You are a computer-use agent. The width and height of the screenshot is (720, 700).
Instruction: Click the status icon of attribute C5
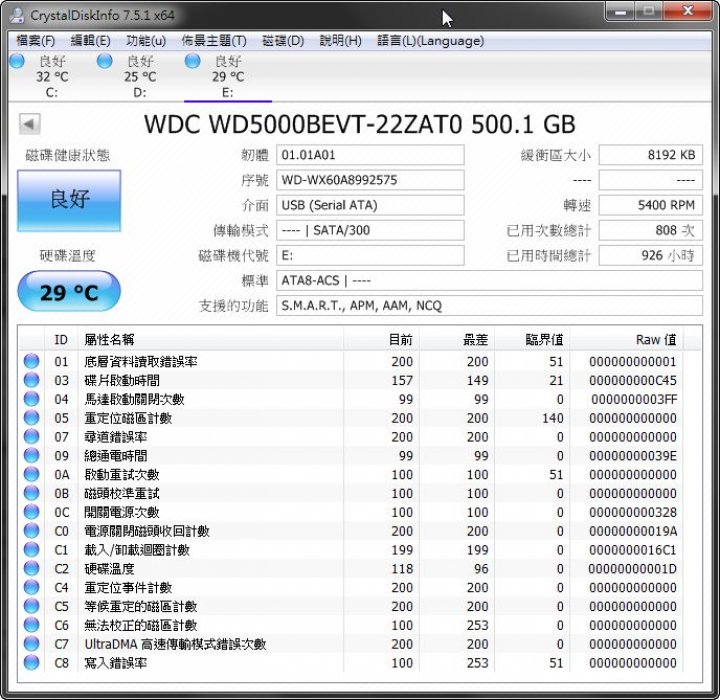click(31, 606)
